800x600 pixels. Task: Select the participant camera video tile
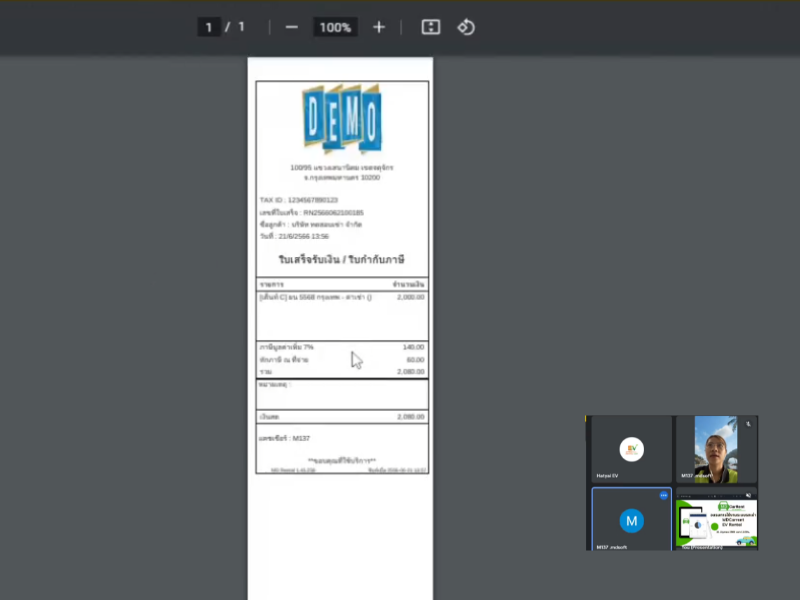pos(716,449)
